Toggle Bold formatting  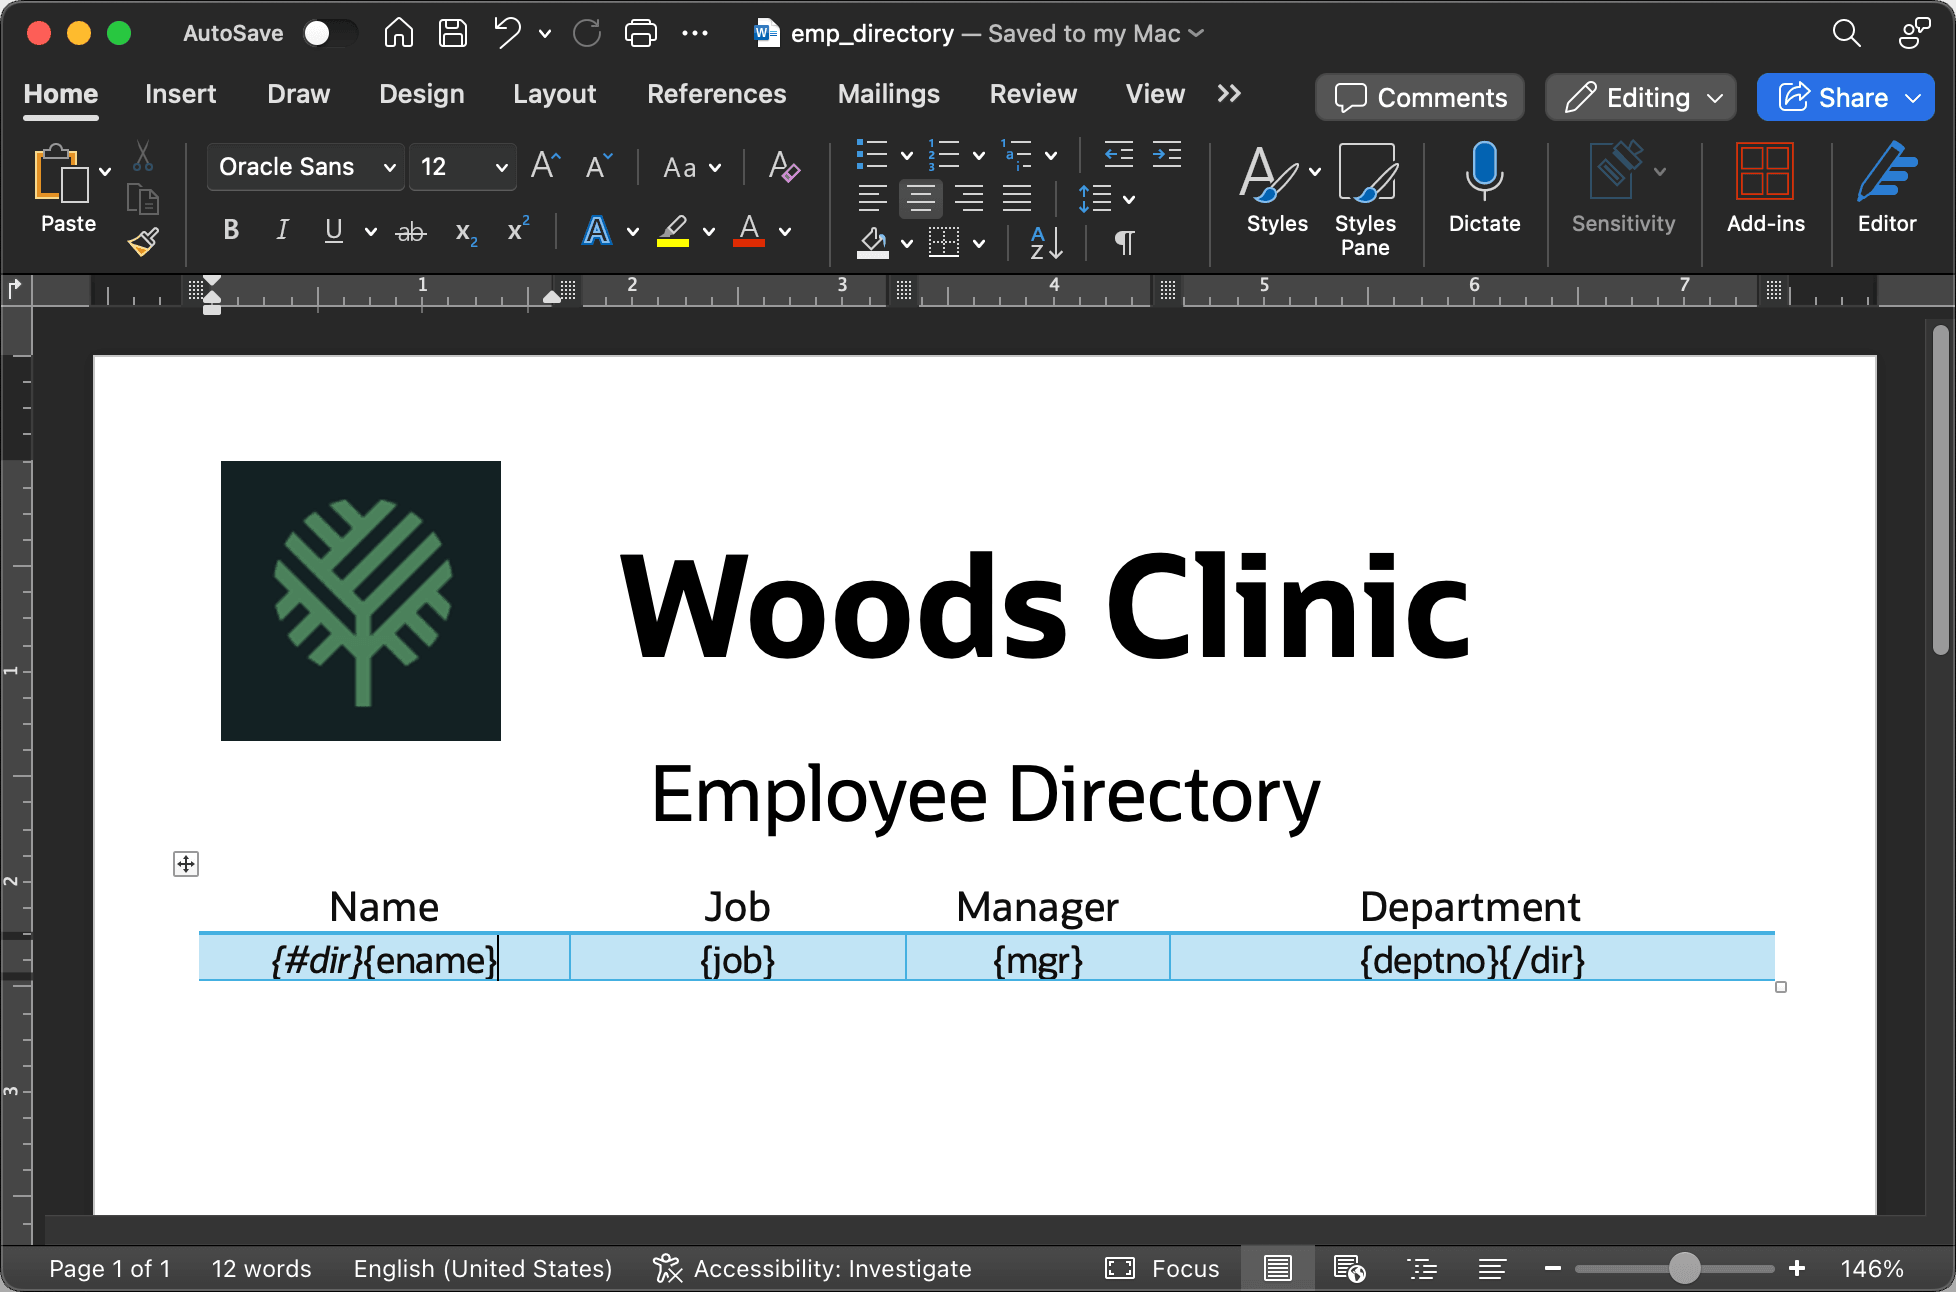point(231,231)
